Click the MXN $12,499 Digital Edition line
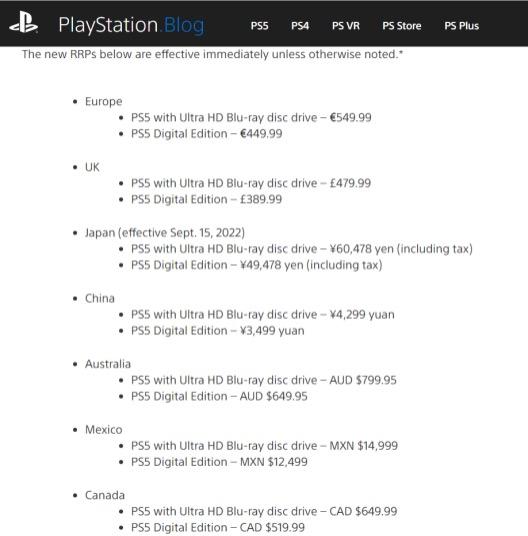The image size is (528, 536). 219,462
